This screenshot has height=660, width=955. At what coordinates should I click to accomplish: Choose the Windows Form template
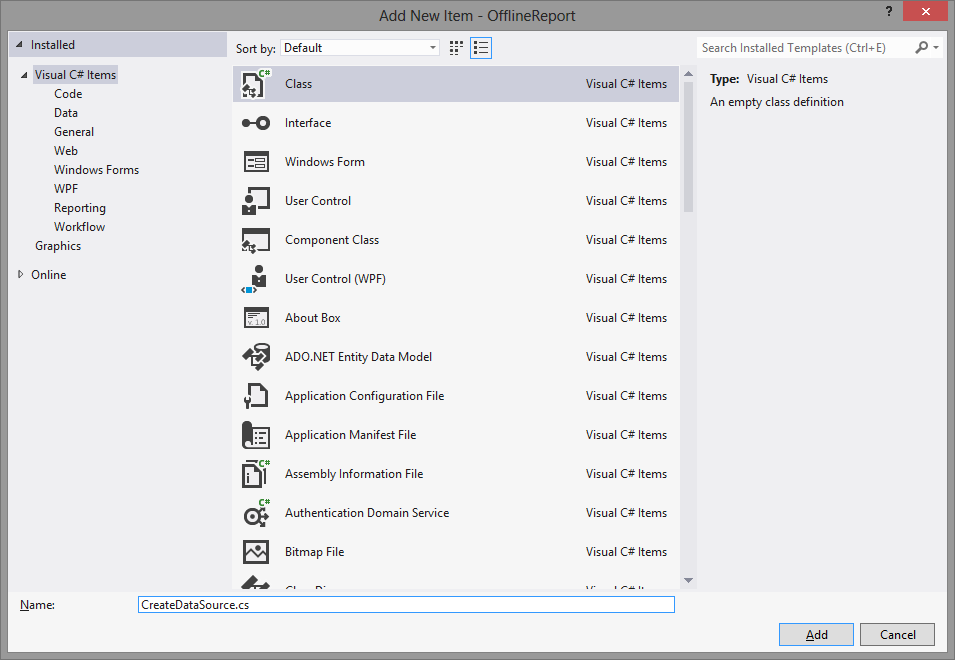coord(254,161)
